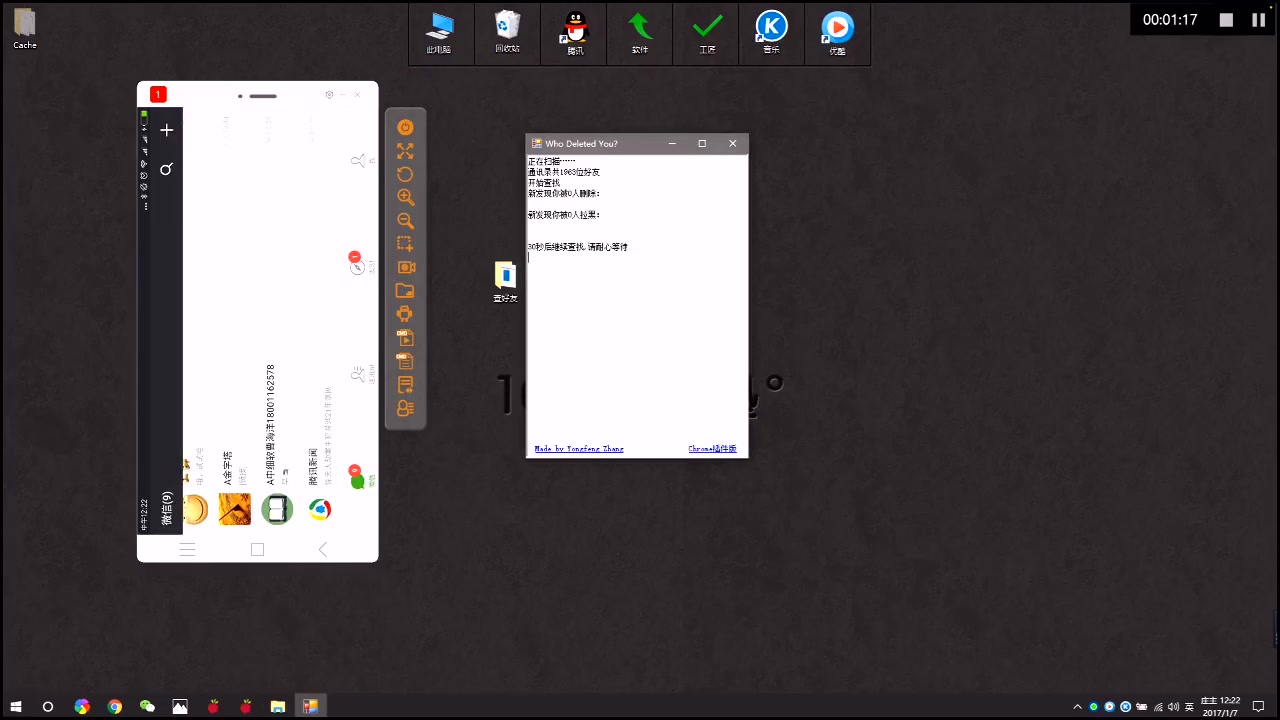Tap the phone's home square button

tap(257, 549)
